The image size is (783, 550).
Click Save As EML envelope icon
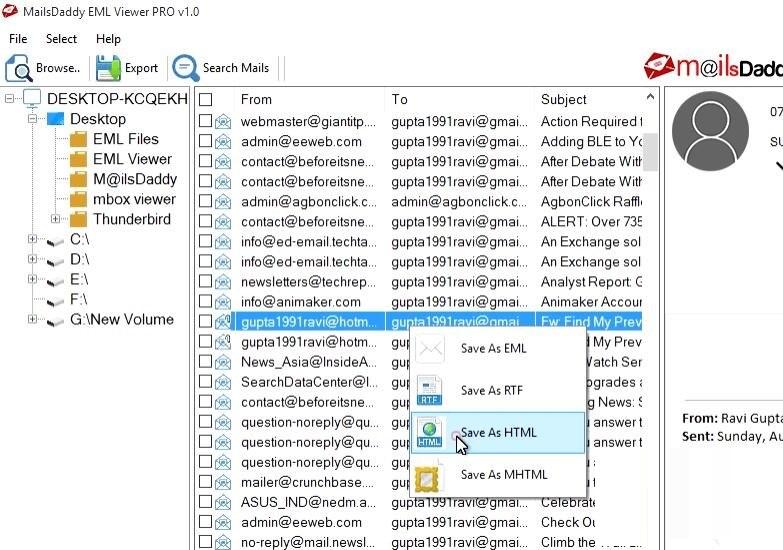(430, 349)
